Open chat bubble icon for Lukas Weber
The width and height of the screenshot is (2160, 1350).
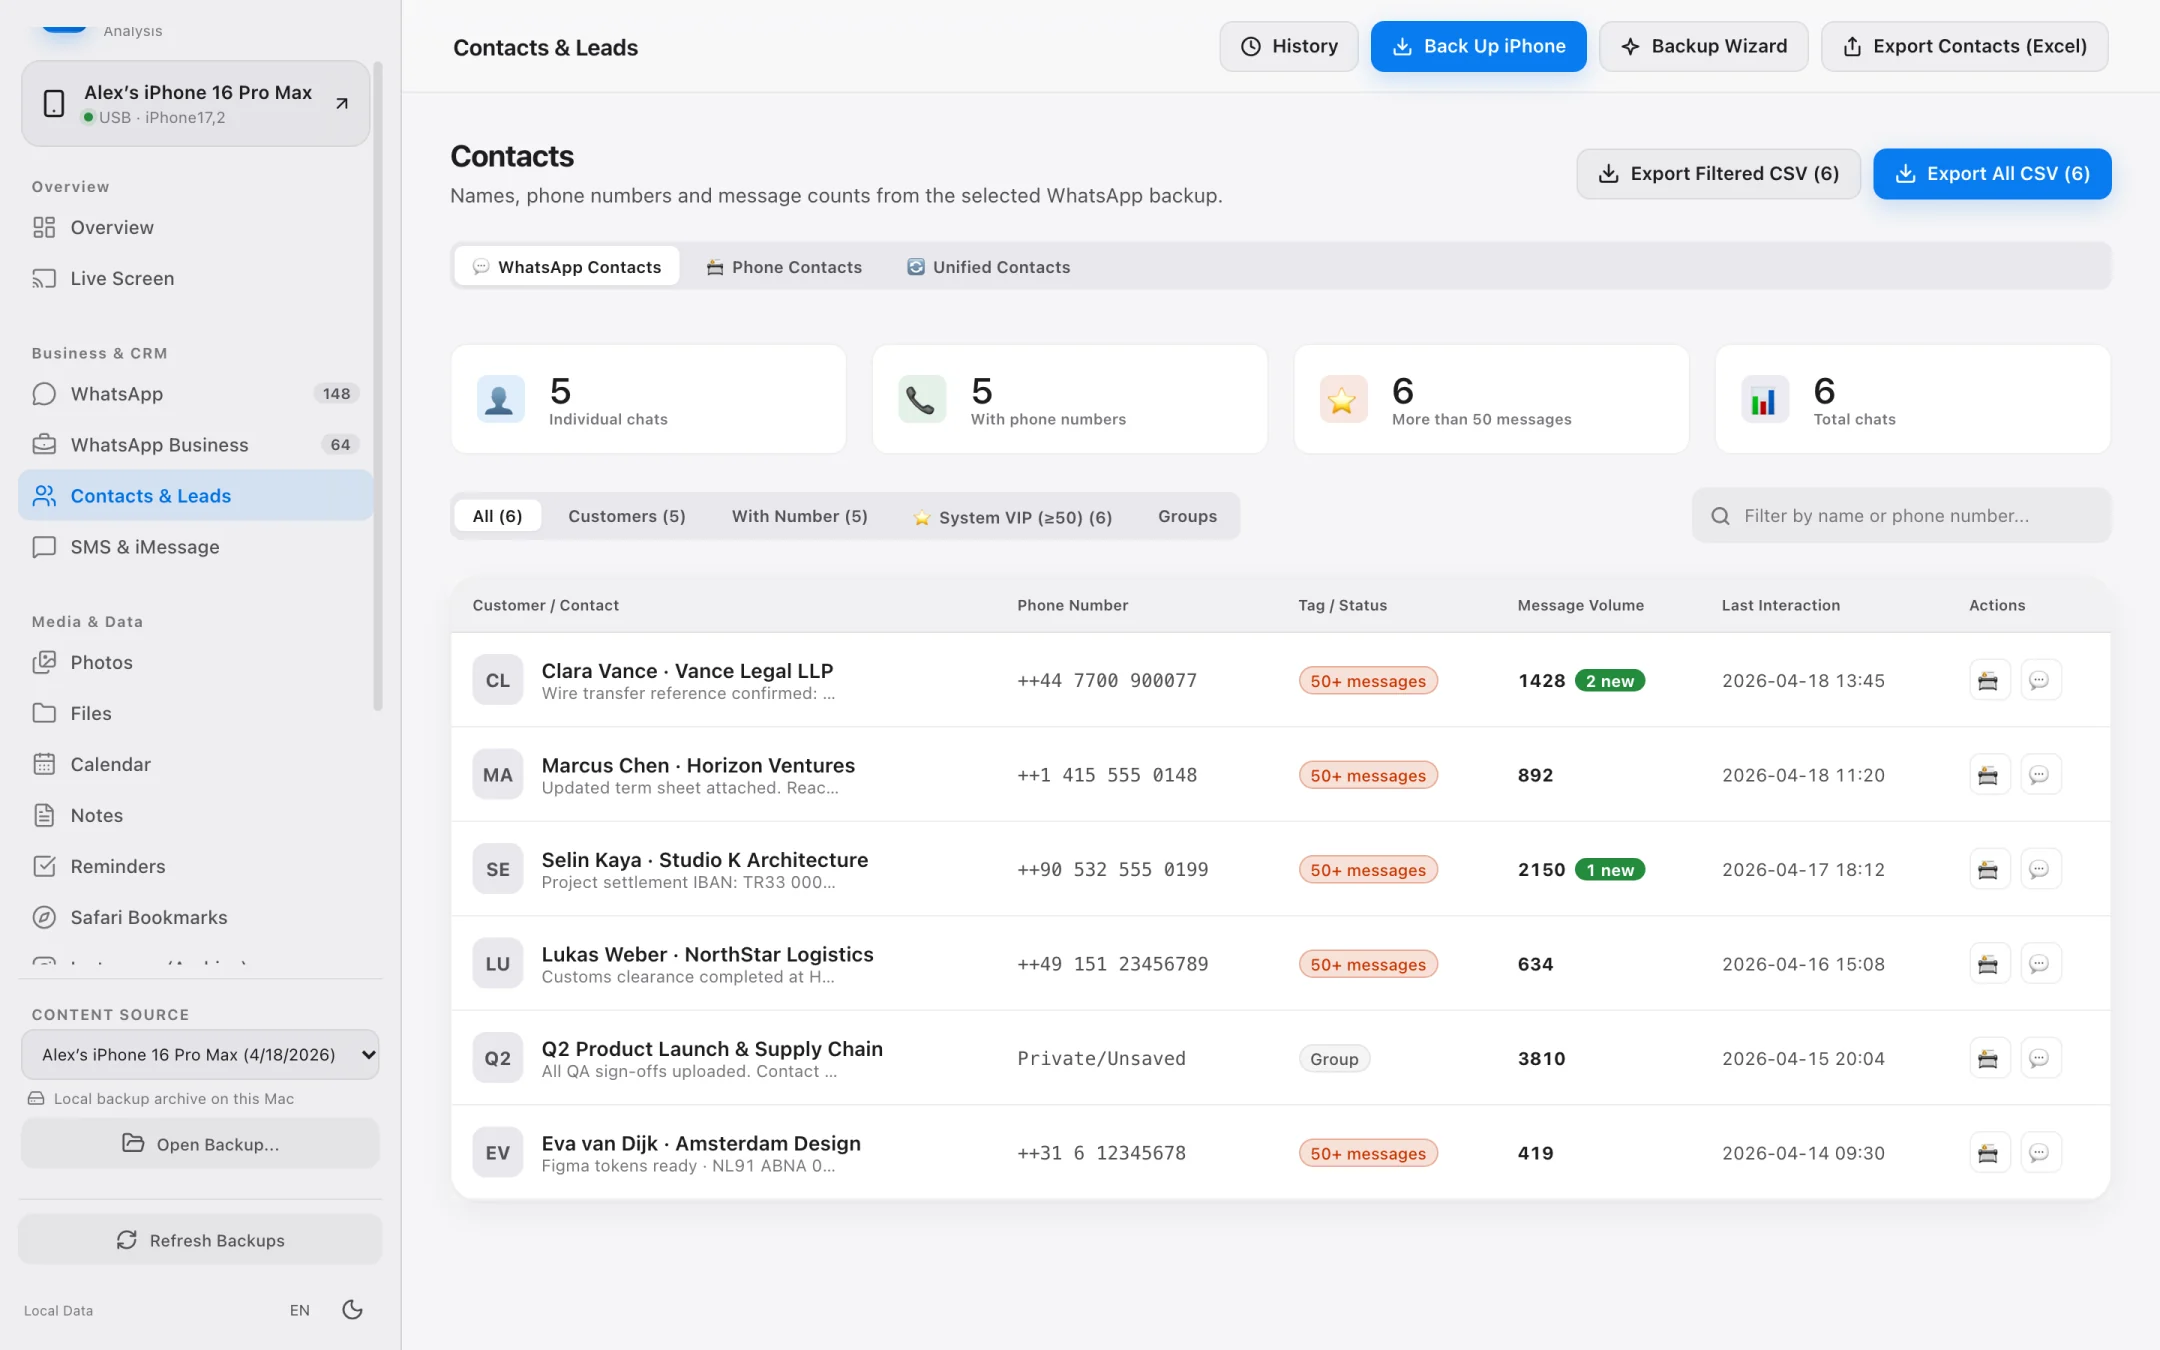point(2040,964)
